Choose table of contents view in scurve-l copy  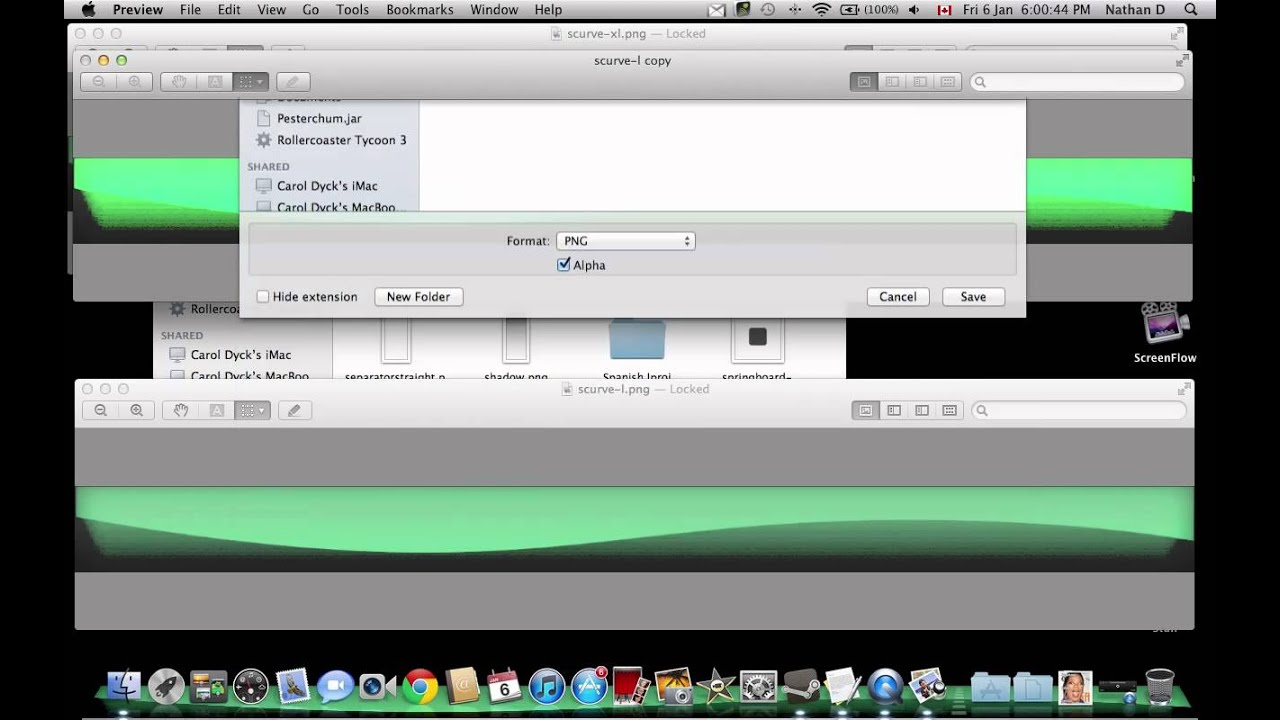920,82
